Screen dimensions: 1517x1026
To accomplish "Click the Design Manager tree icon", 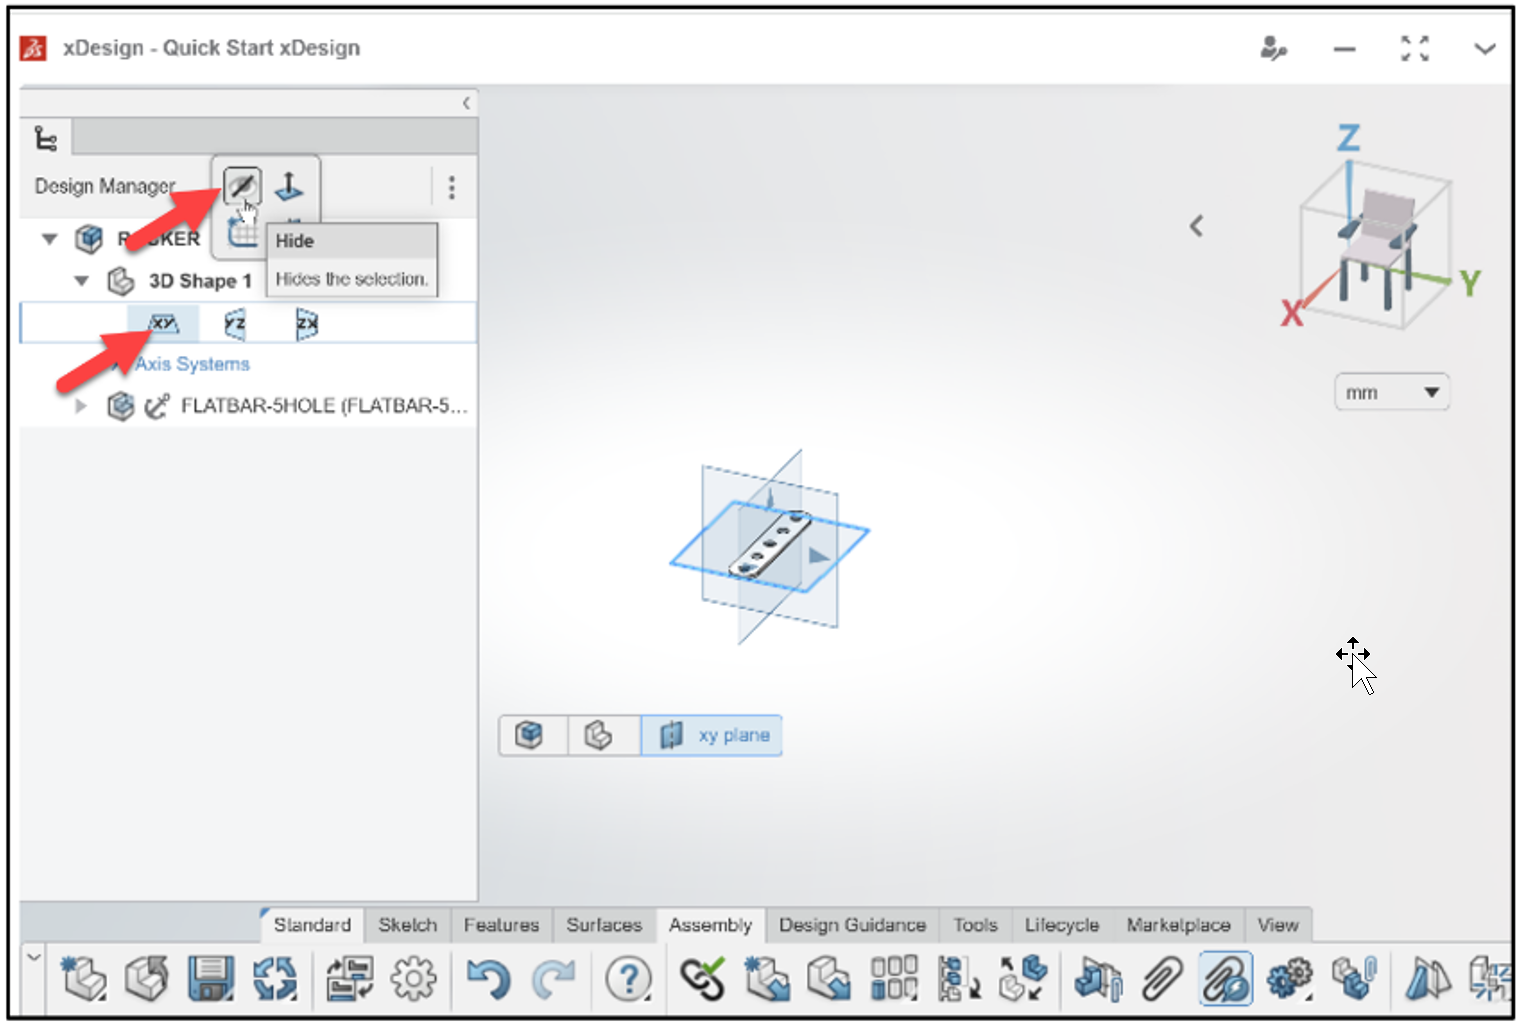I will pyautogui.click(x=44, y=137).
